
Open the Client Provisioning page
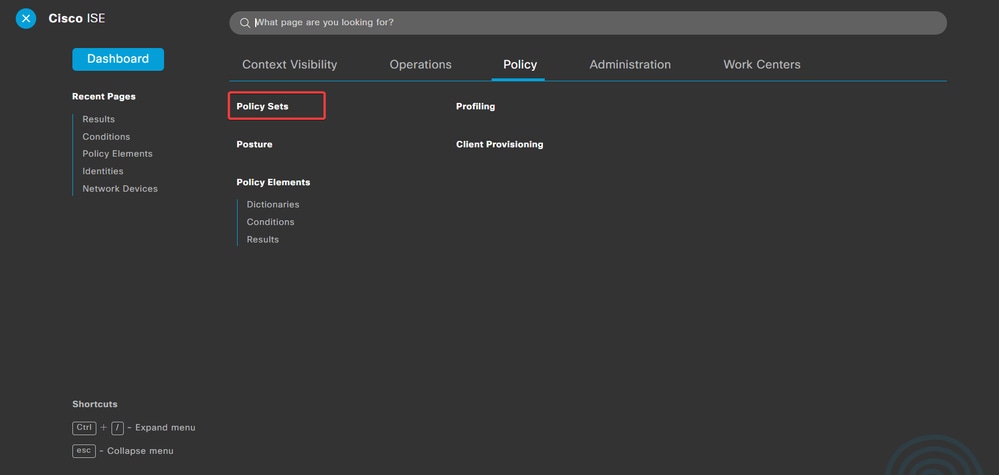pyautogui.click(x=500, y=145)
